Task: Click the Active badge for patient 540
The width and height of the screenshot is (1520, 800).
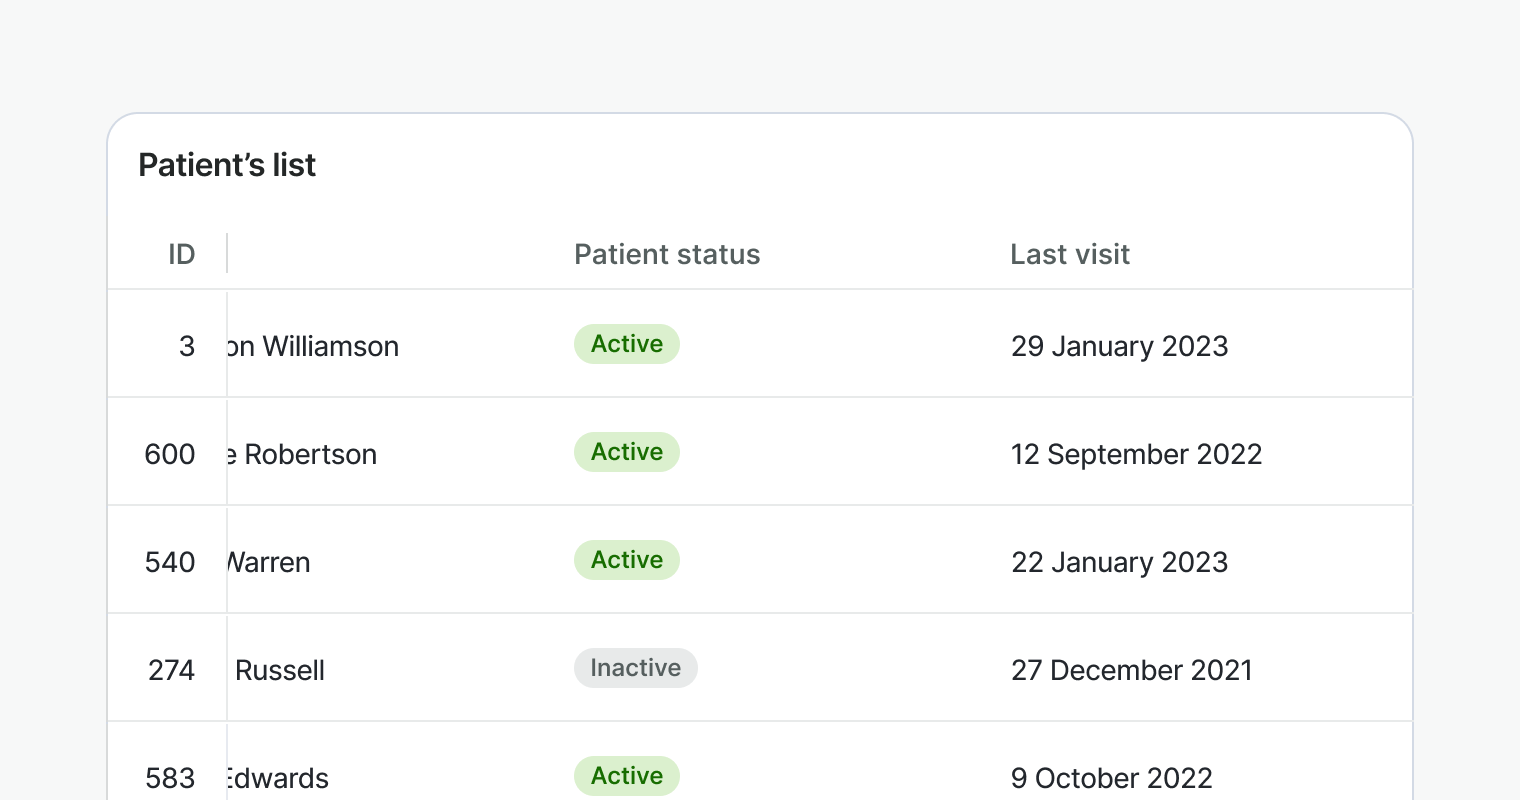Action: point(627,560)
